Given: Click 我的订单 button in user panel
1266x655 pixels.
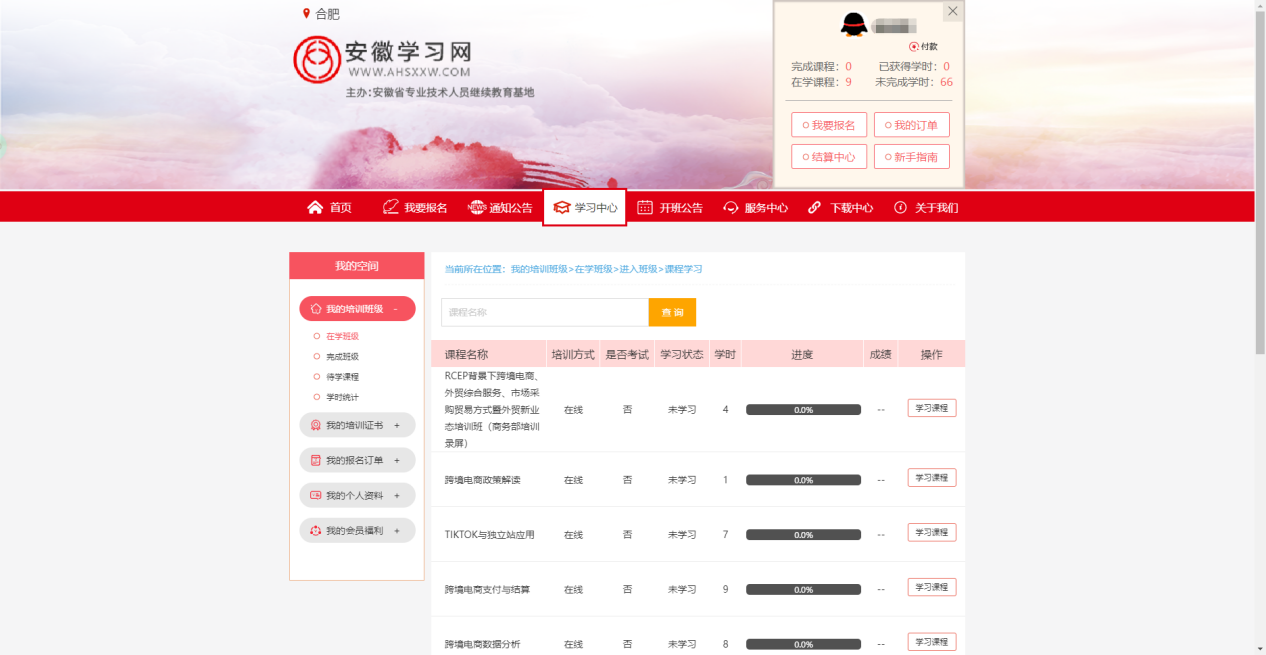Looking at the screenshot, I should (x=912, y=125).
